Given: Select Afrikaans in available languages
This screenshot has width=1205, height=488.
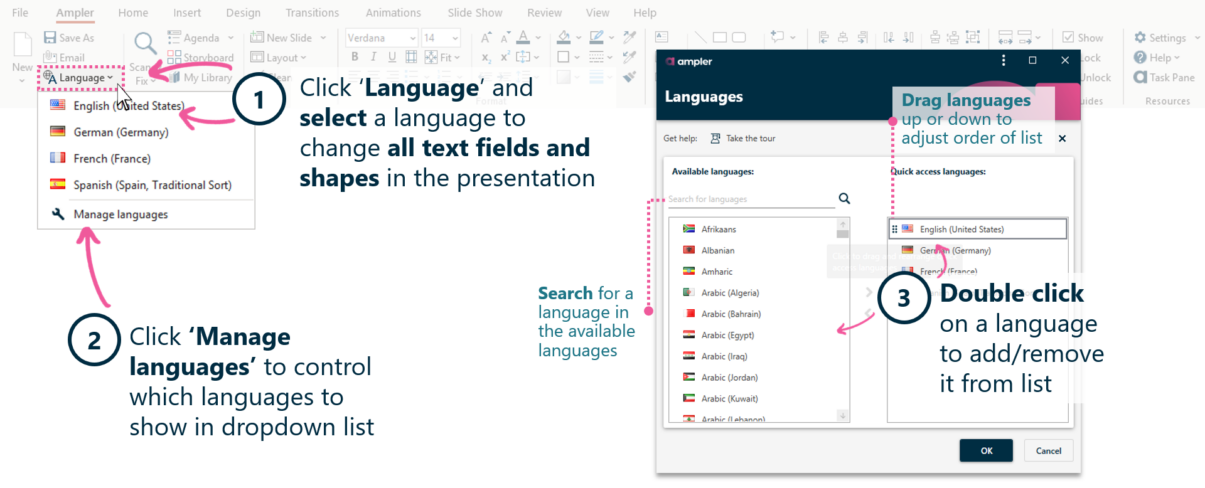Looking at the screenshot, I should pos(752,229).
